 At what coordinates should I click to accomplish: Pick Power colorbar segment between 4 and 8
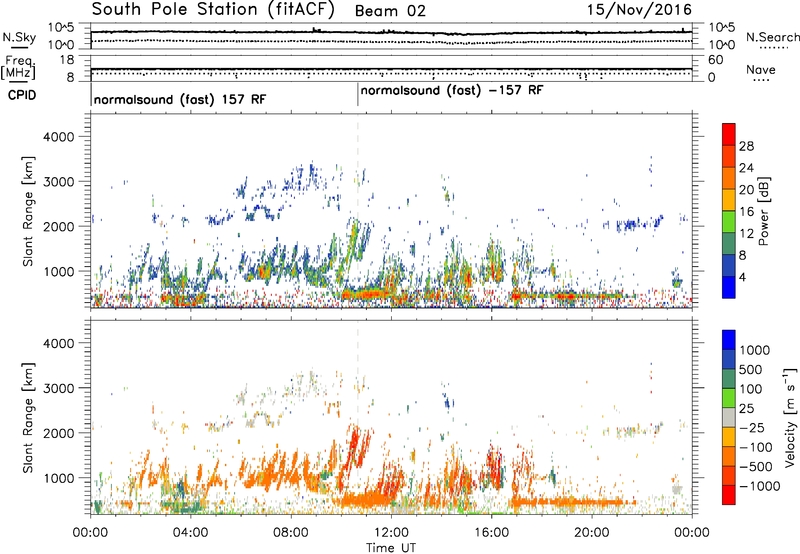[729, 266]
